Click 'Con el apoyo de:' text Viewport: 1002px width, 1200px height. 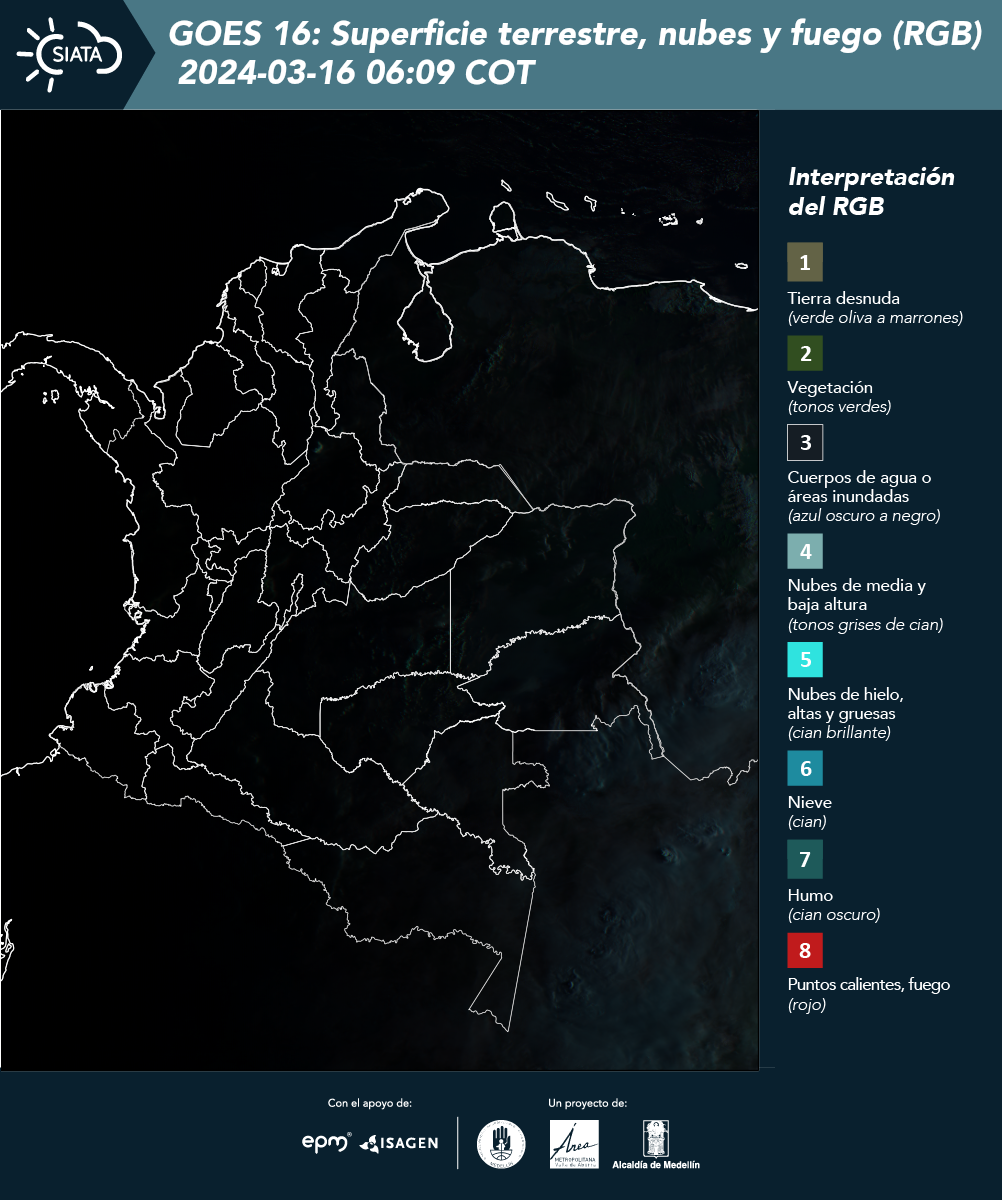[x=370, y=1103]
